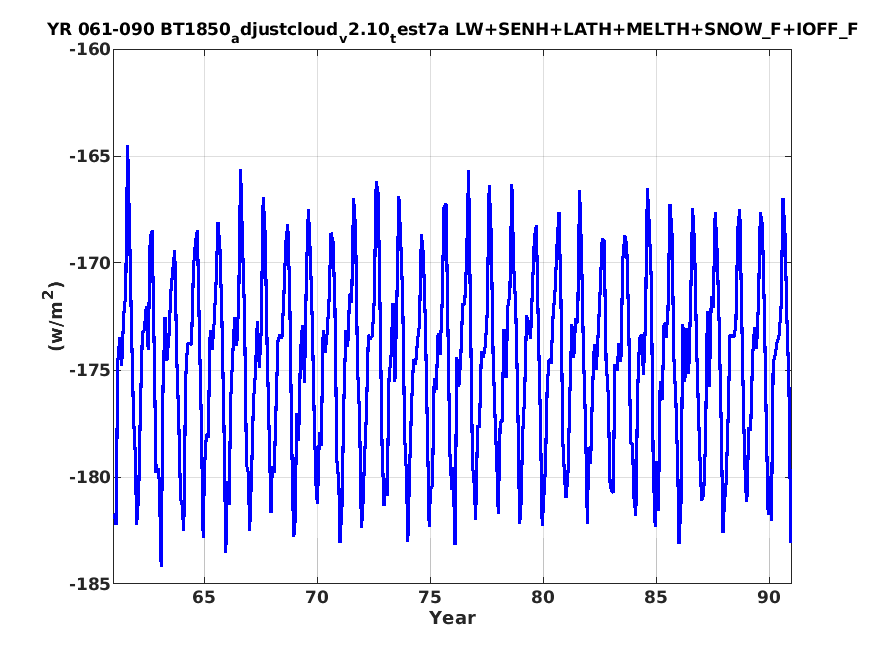Viewport: 875px width, 656px height.
Task: Select the 'Year' x-axis label
Action: click(452, 618)
